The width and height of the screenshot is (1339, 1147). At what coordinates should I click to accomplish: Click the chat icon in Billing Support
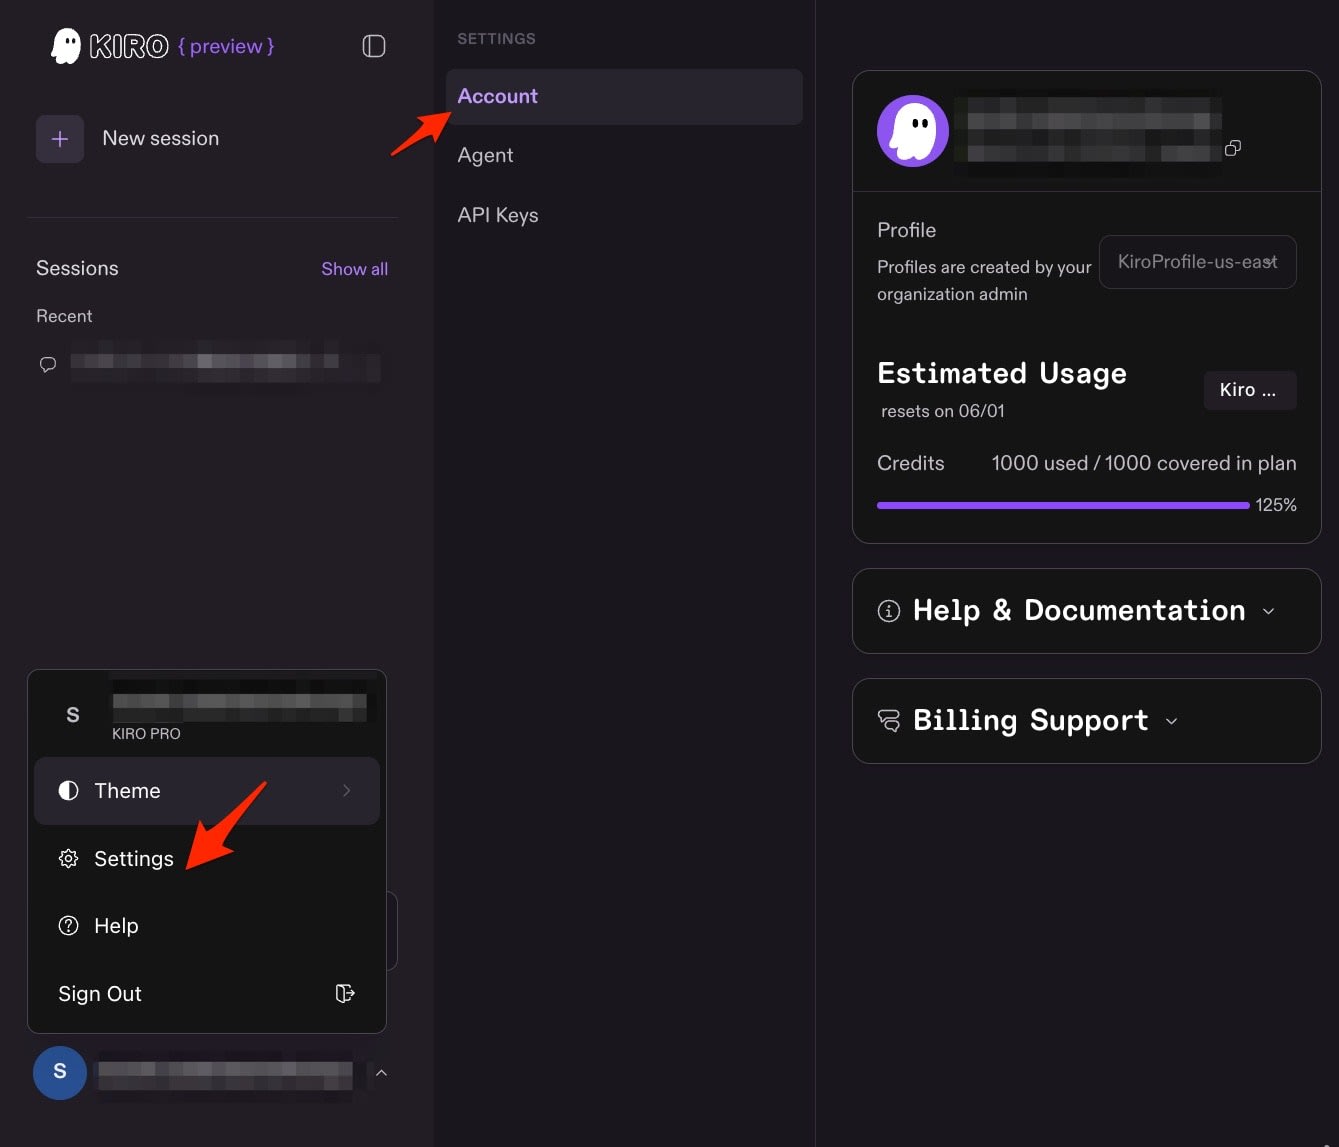(889, 720)
